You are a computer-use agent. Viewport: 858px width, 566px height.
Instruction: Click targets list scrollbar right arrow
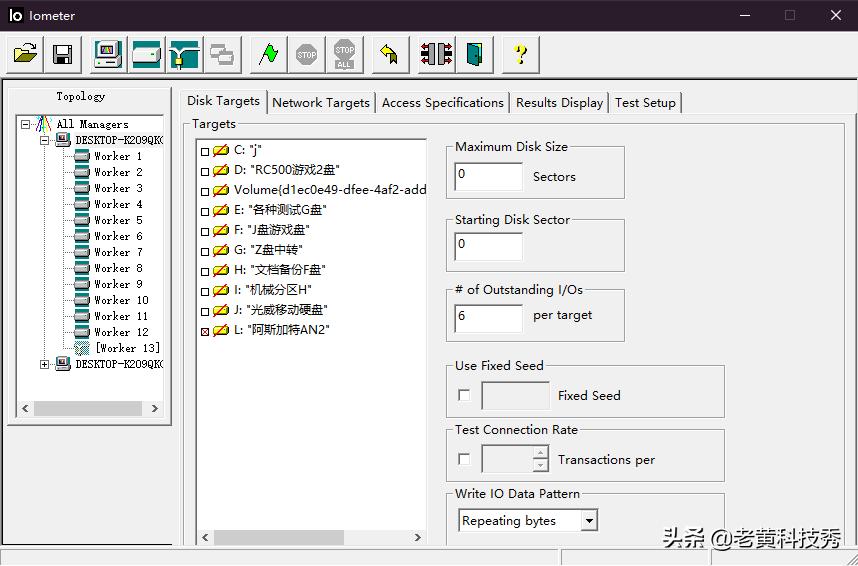(418, 538)
